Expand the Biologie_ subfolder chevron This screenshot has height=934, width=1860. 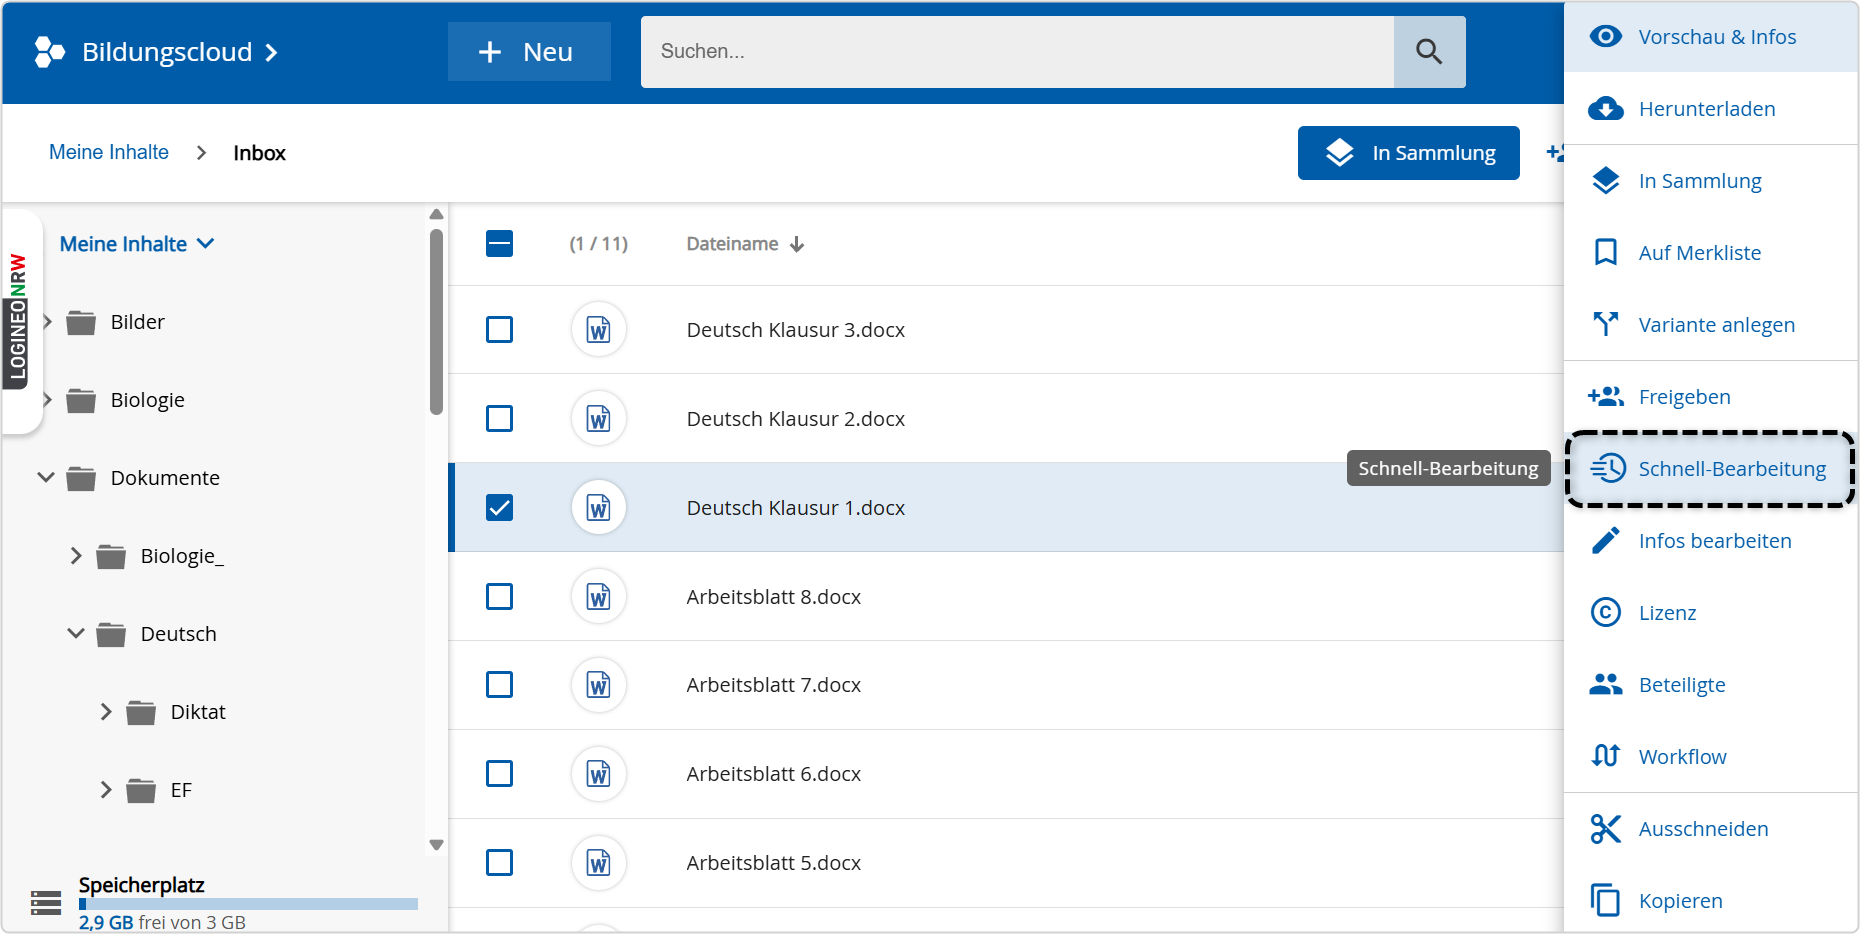76,556
